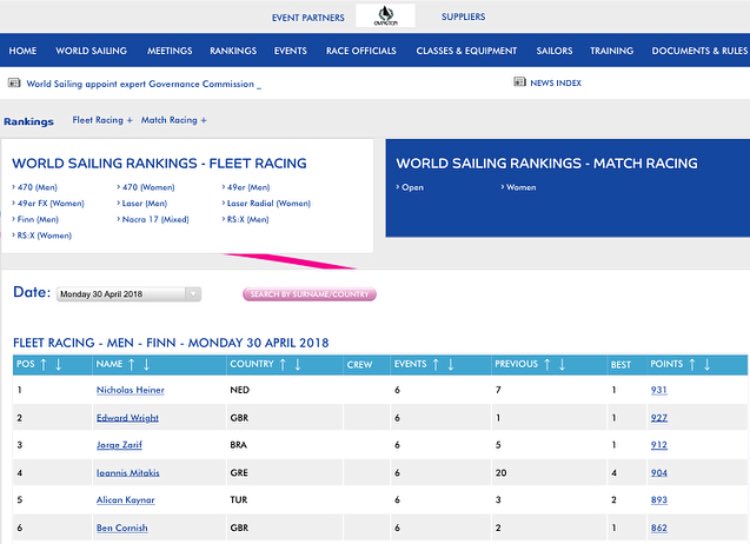Open EVENTS navigation menu
The image size is (750, 550).
tap(290, 51)
